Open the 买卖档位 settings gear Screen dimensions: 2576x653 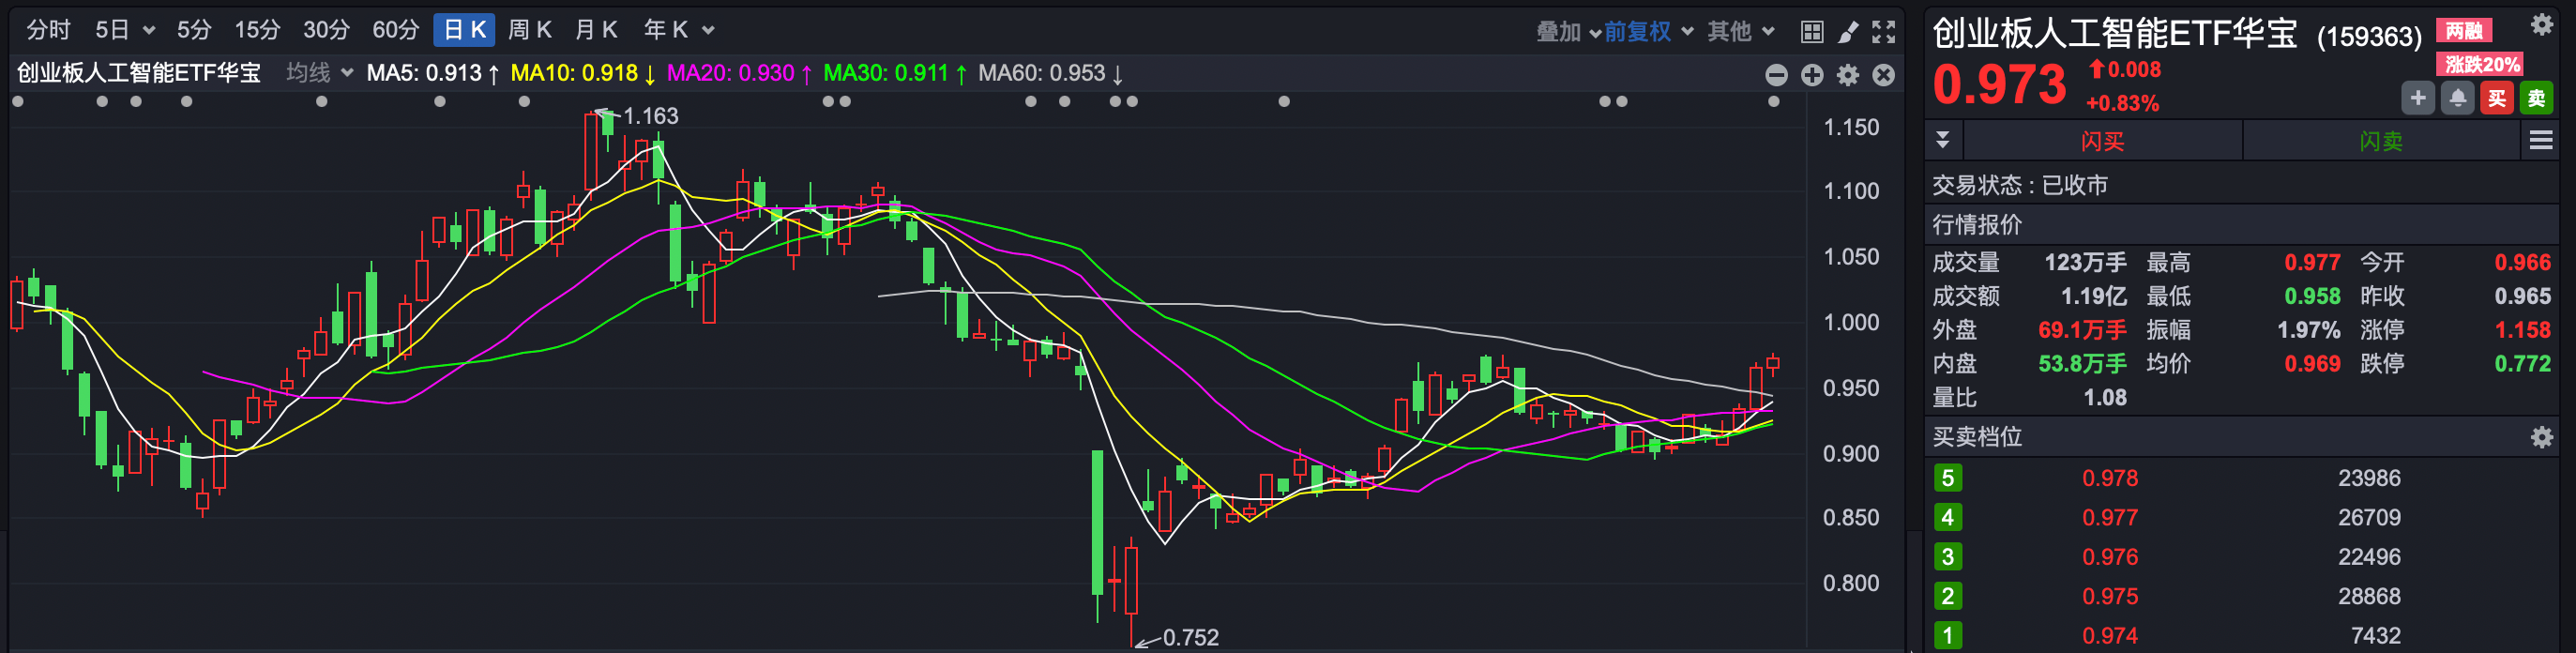coord(2541,437)
